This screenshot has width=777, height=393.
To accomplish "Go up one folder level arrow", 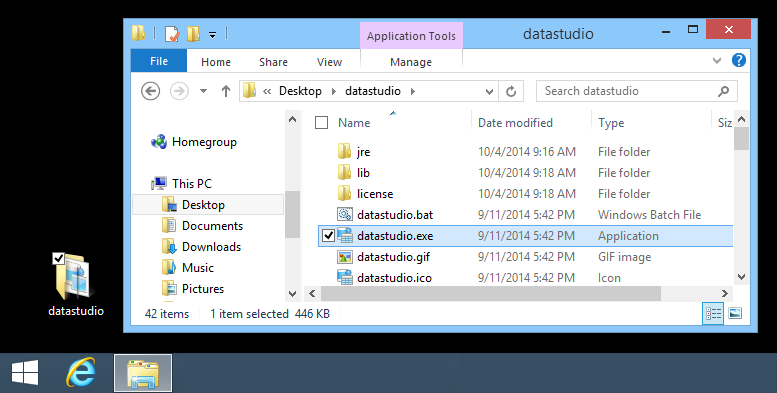I will [226, 91].
